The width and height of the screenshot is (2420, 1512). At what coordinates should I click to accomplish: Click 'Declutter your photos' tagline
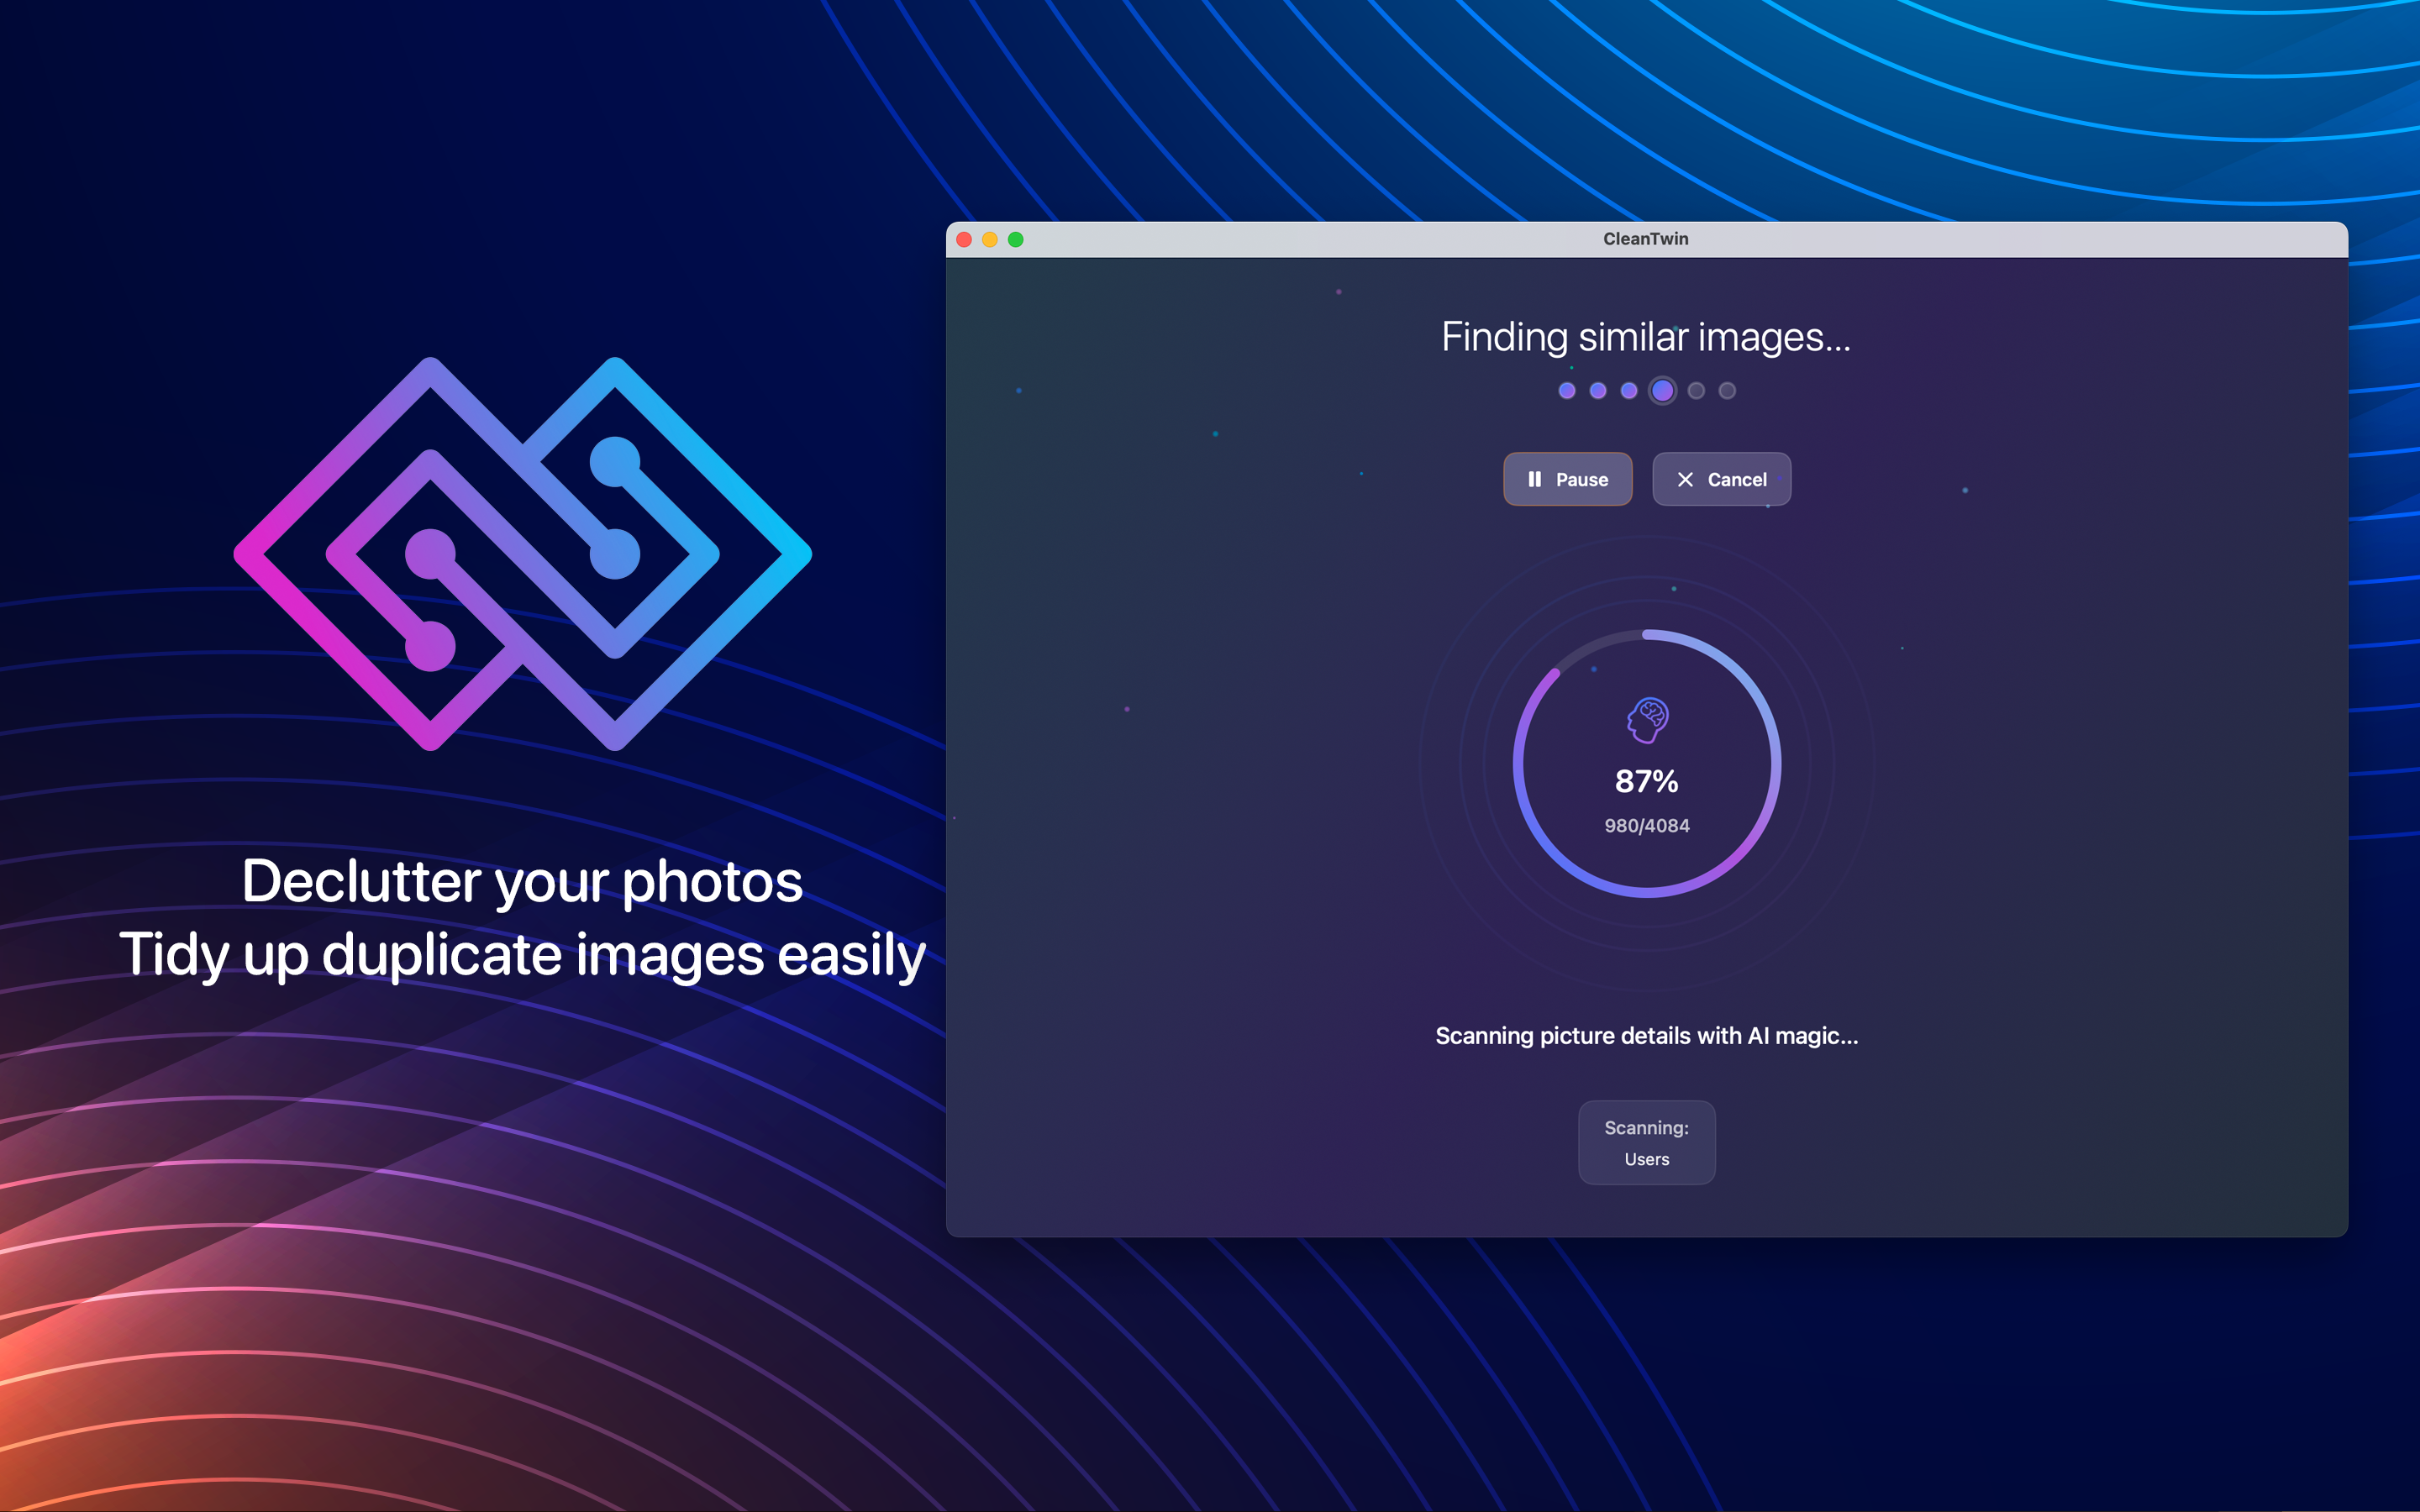point(522,882)
